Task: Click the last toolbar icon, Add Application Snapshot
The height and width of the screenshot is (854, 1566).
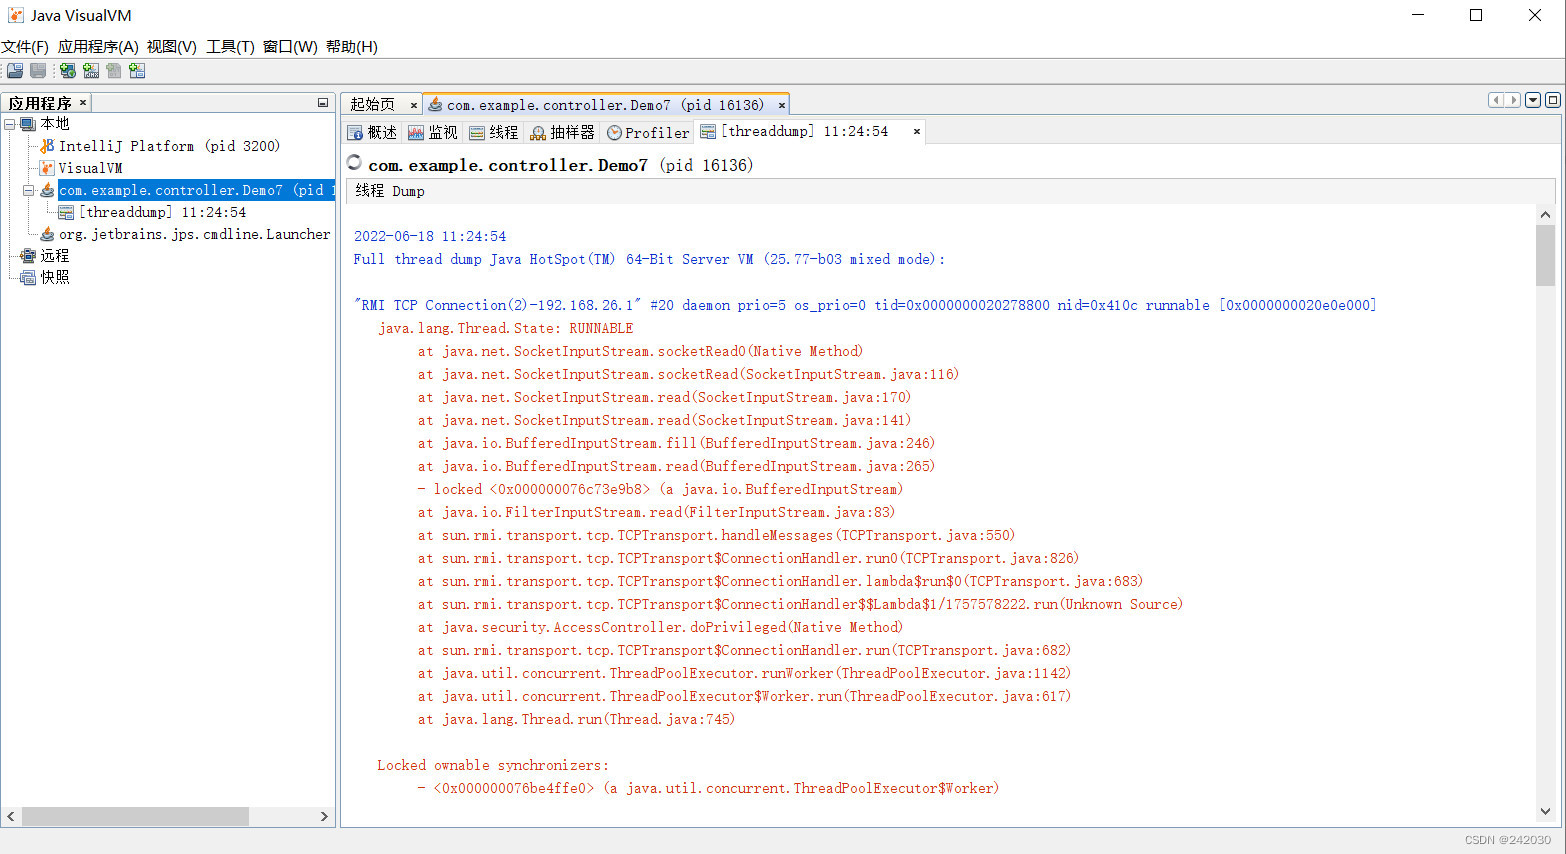Action: click(x=137, y=71)
